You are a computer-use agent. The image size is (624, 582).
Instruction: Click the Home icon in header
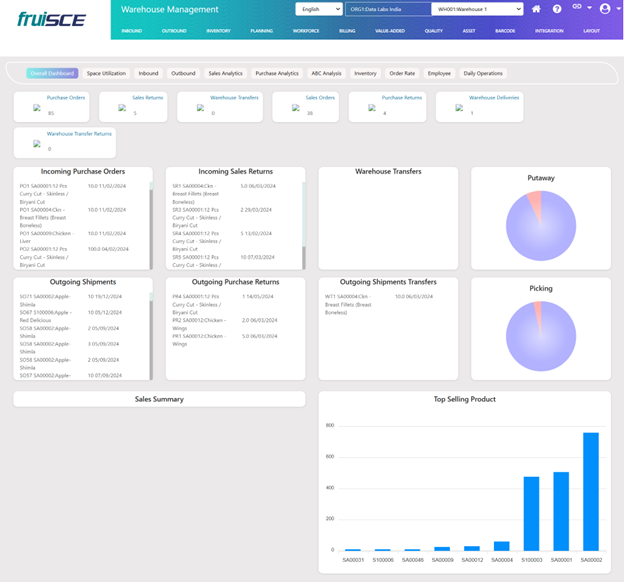(x=536, y=9)
